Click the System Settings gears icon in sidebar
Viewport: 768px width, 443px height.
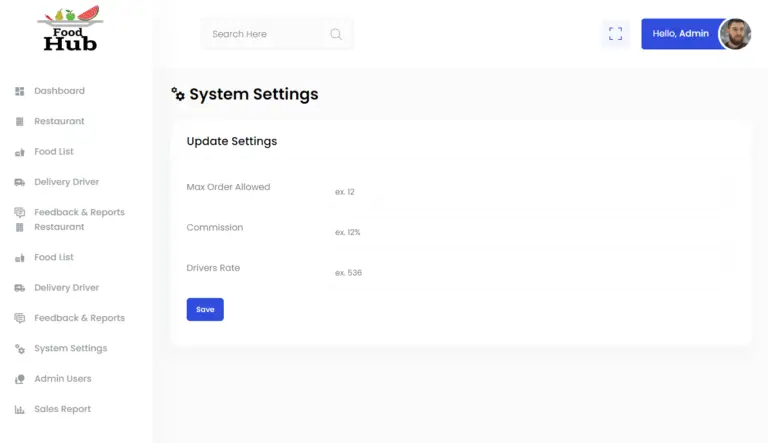(20, 349)
